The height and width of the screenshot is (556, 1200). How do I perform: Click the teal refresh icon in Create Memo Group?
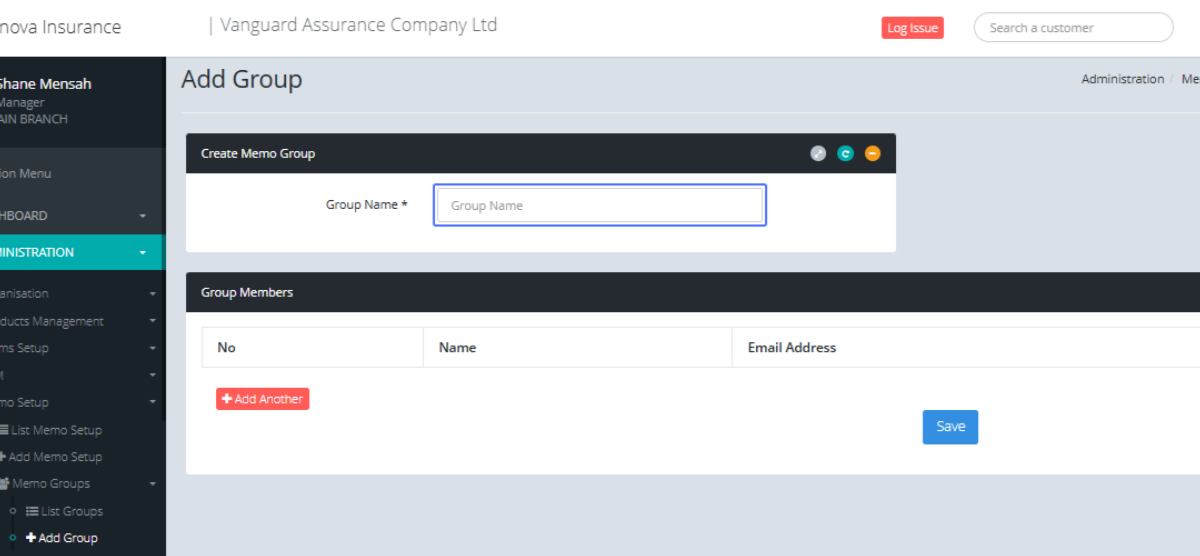[845, 154]
